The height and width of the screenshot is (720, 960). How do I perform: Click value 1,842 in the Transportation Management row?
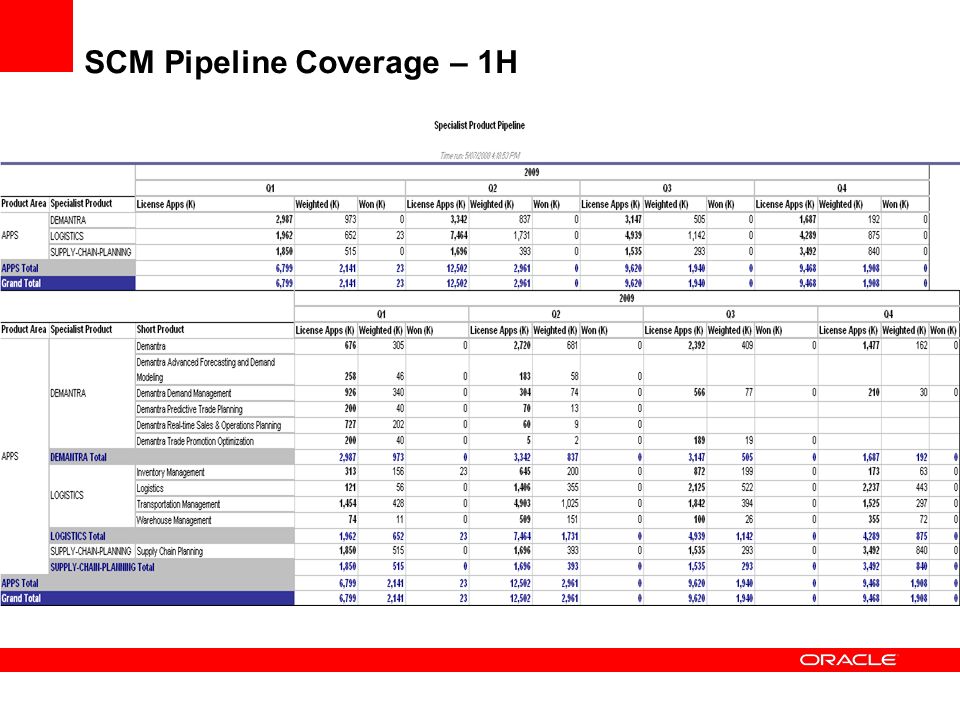click(696, 503)
